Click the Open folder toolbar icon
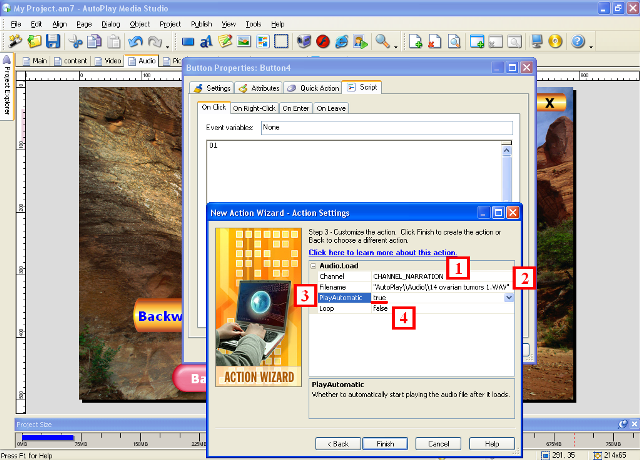 (x=35, y=42)
